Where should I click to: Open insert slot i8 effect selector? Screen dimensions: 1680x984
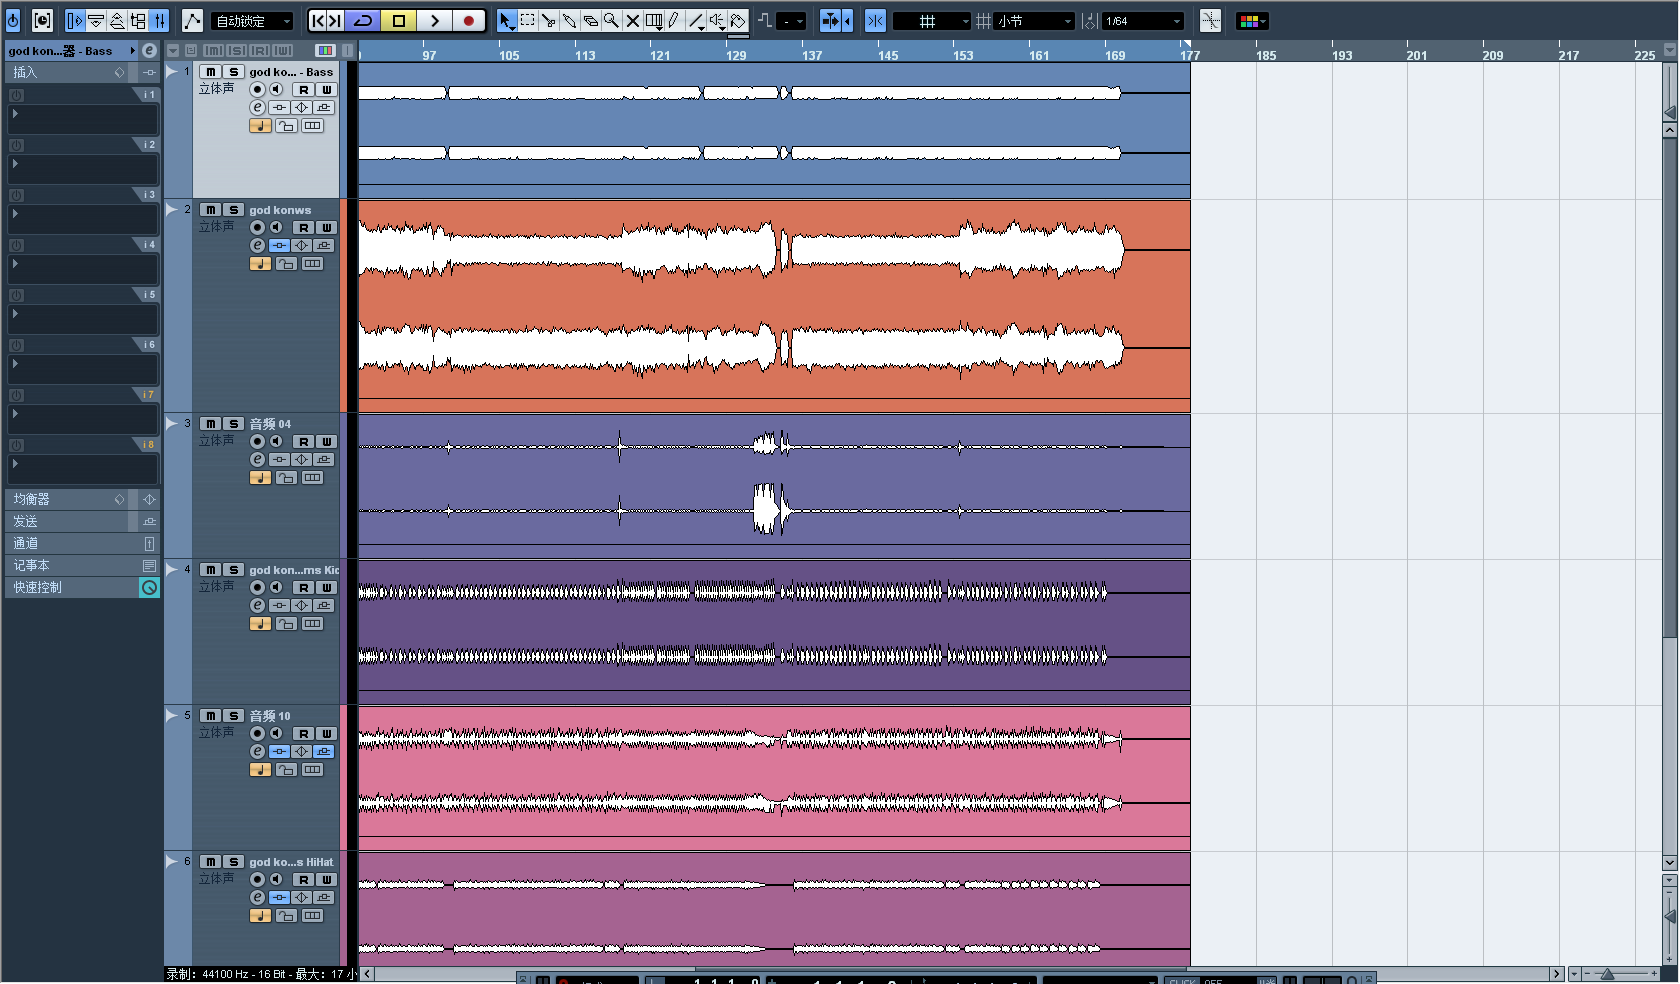(x=83, y=469)
